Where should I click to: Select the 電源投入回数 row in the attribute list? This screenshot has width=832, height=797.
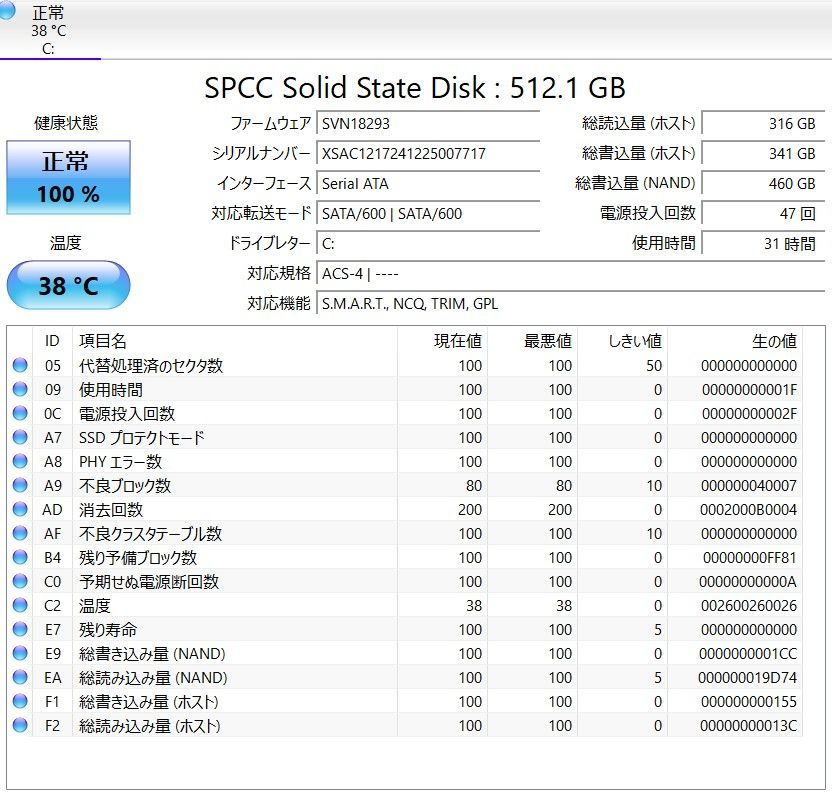click(x=404, y=413)
